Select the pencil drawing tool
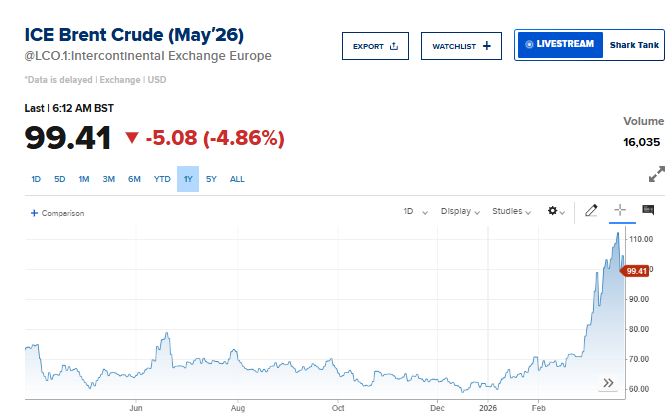This screenshot has height=418, width=671. click(x=591, y=211)
